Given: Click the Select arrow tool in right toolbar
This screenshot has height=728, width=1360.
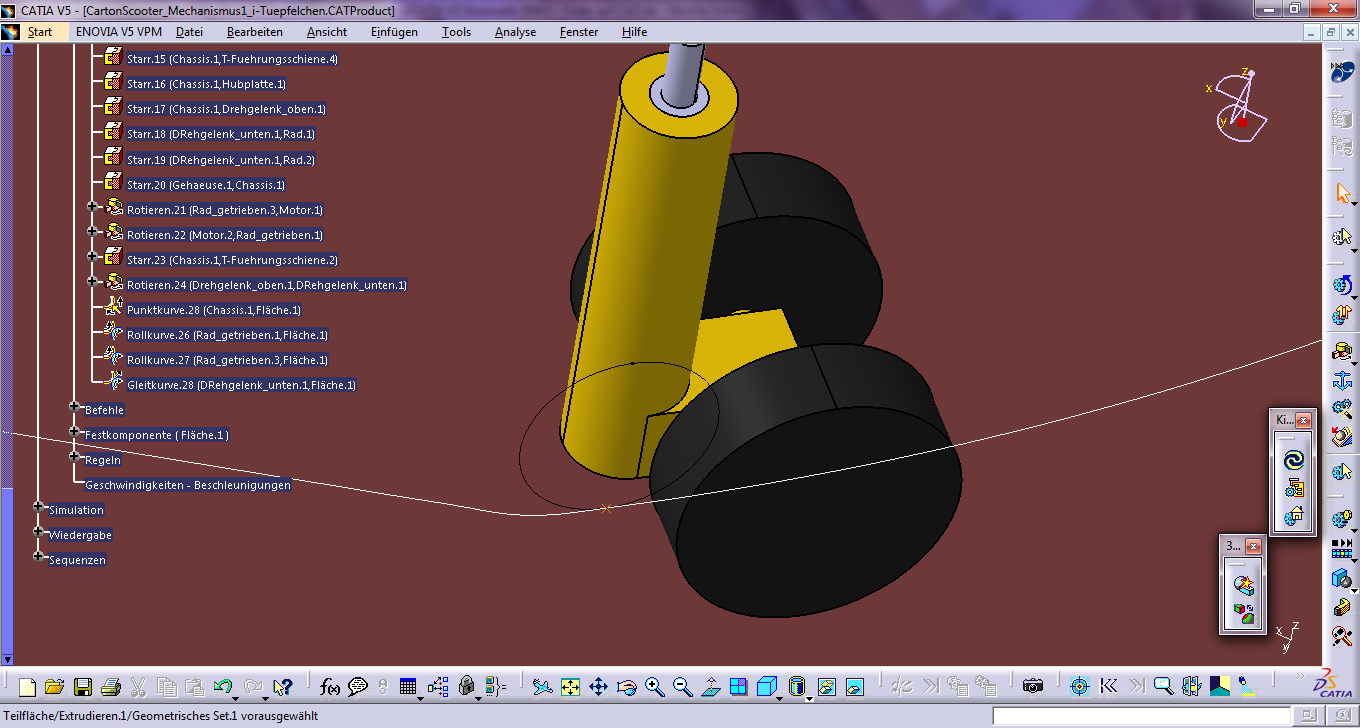Looking at the screenshot, I should (1343, 193).
